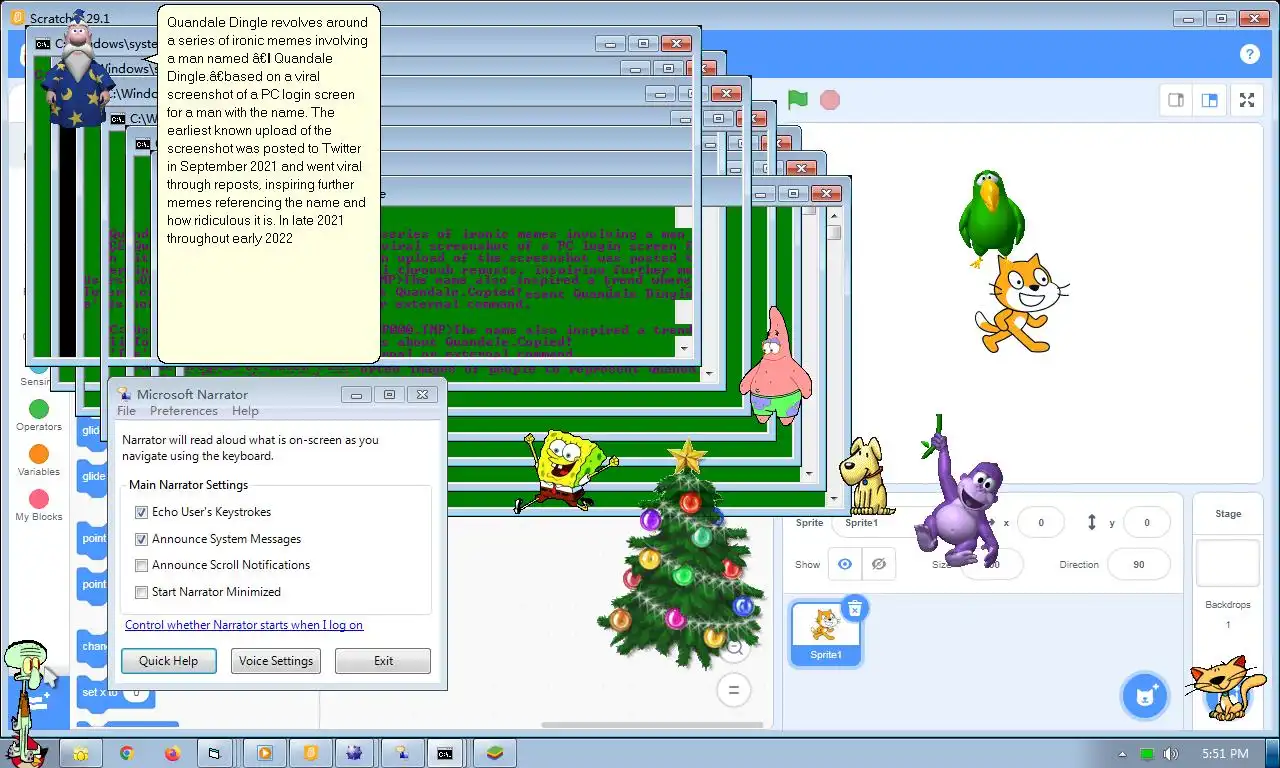This screenshot has width=1280, height=768.
Task: Stop the project with the red stop icon
Action: tap(829, 100)
